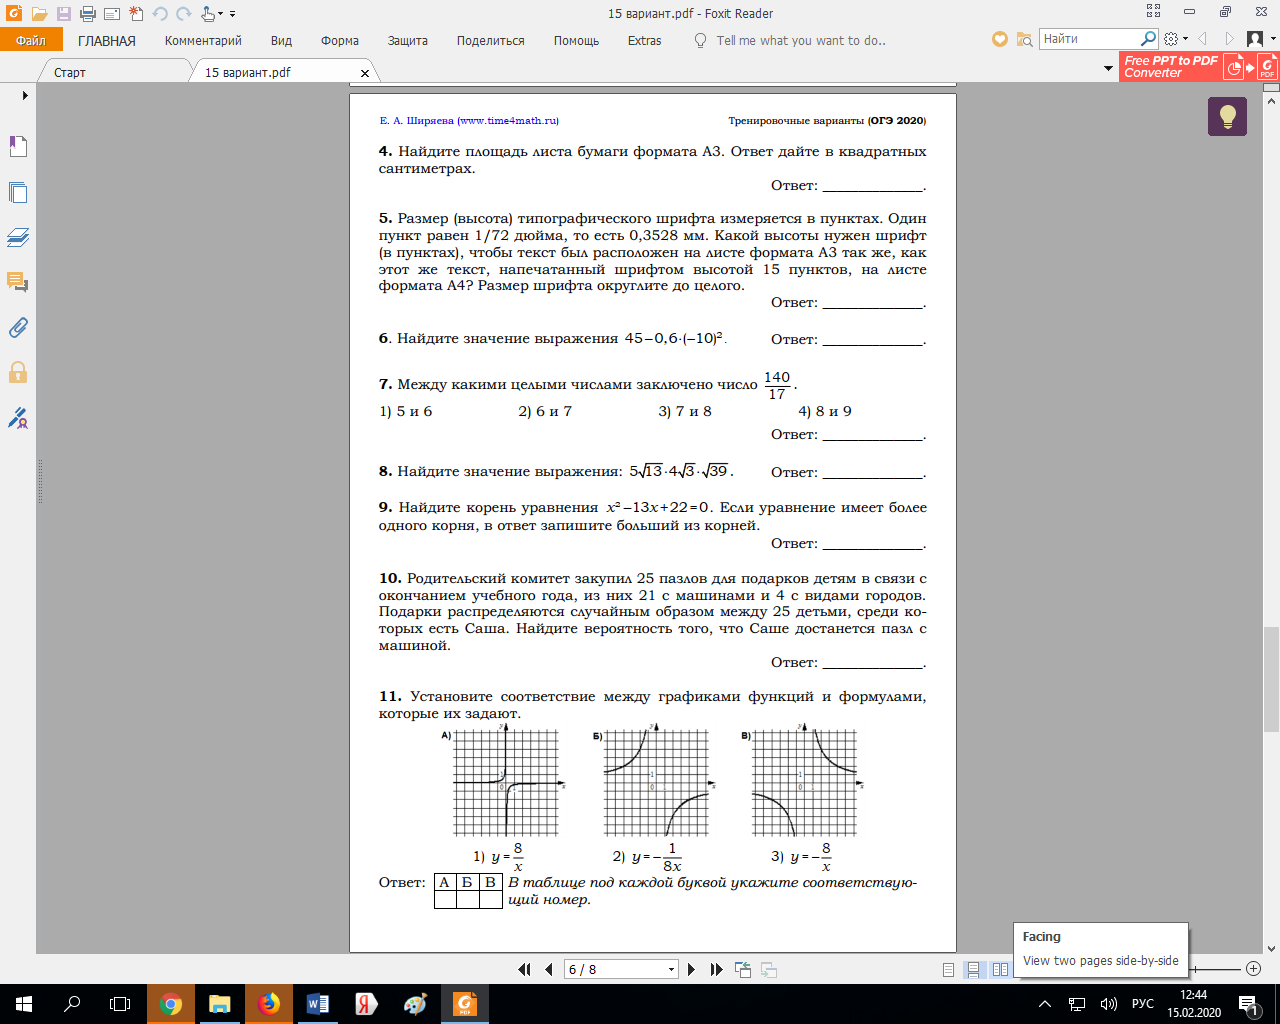Open the user account dropdown
The height and width of the screenshot is (1024, 1280).
pyautogui.click(x=1260, y=39)
